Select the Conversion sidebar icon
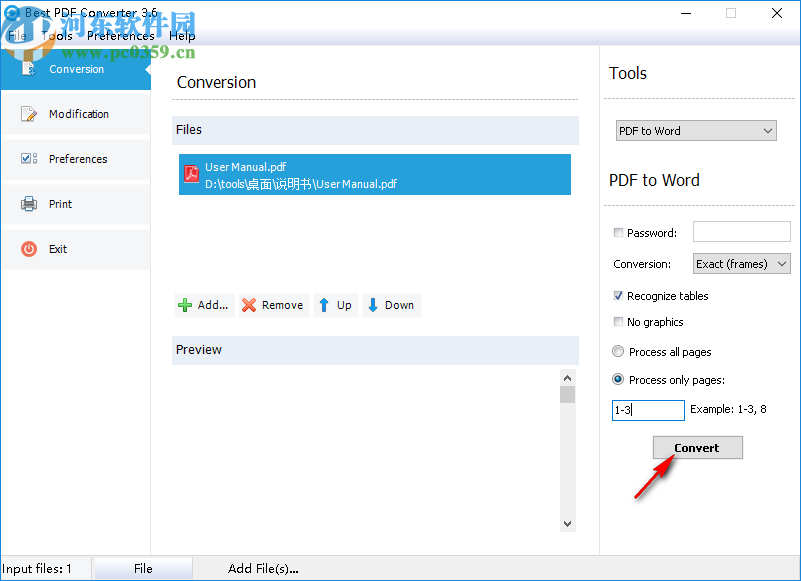The width and height of the screenshot is (801, 581). coord(30,69)
